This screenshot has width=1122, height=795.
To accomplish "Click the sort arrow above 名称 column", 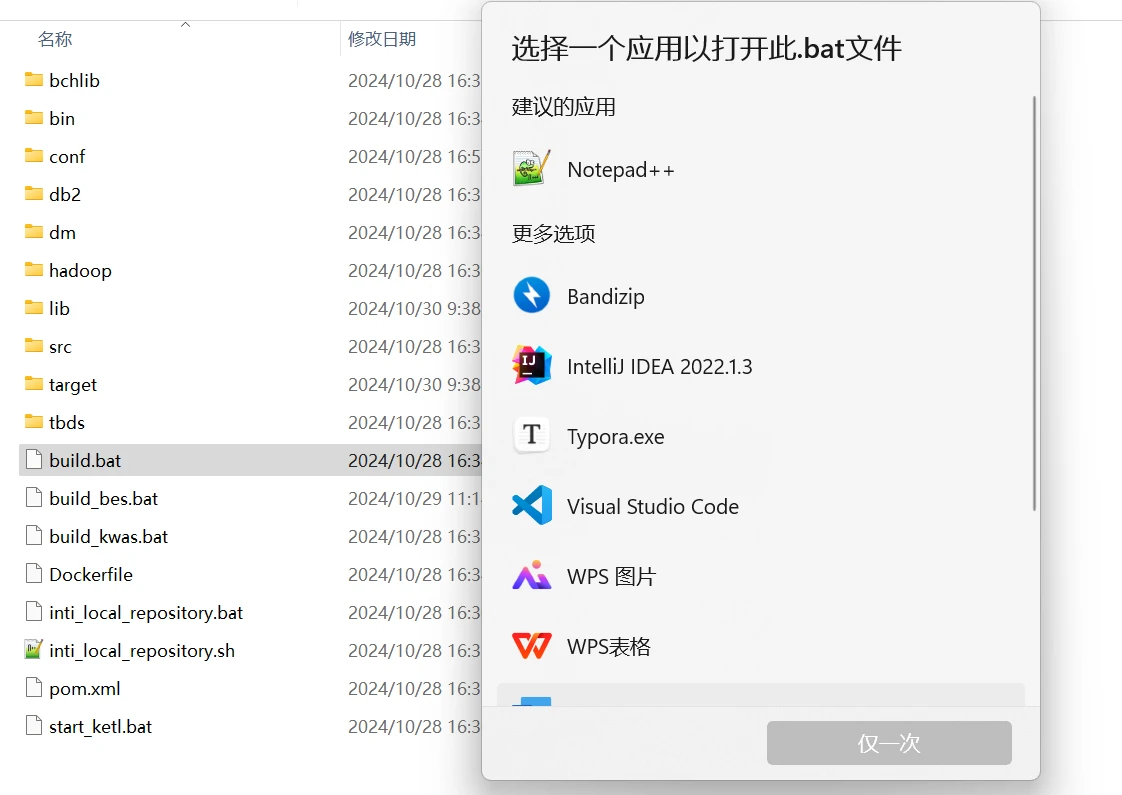I will 185,24.
